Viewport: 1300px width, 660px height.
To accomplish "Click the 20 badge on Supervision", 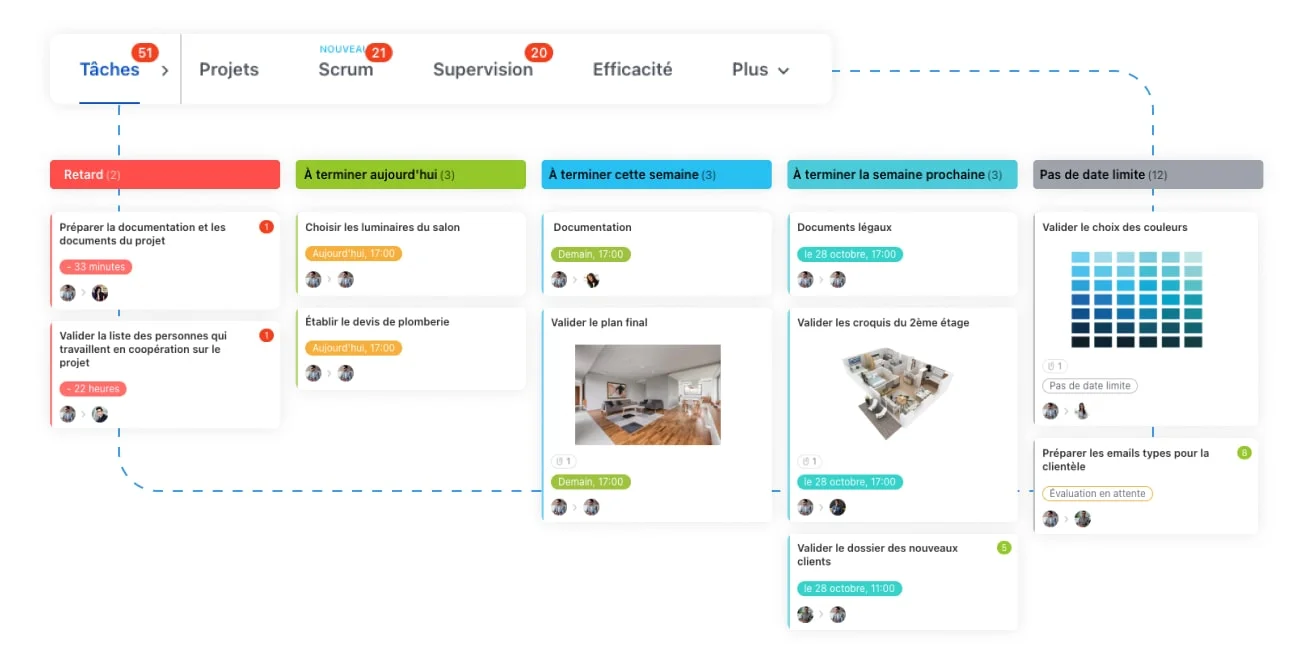I will [x=539, y=53].
